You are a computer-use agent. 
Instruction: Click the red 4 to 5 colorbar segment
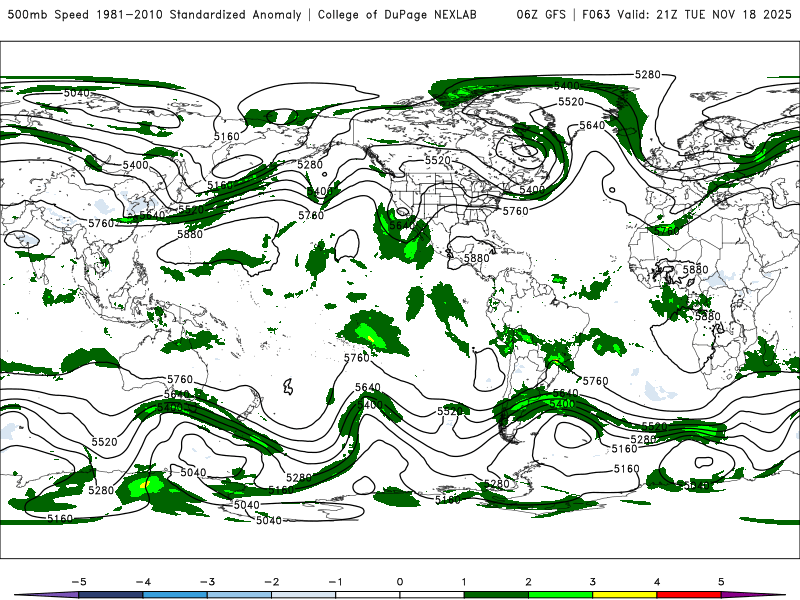click(x=689, y=595)
